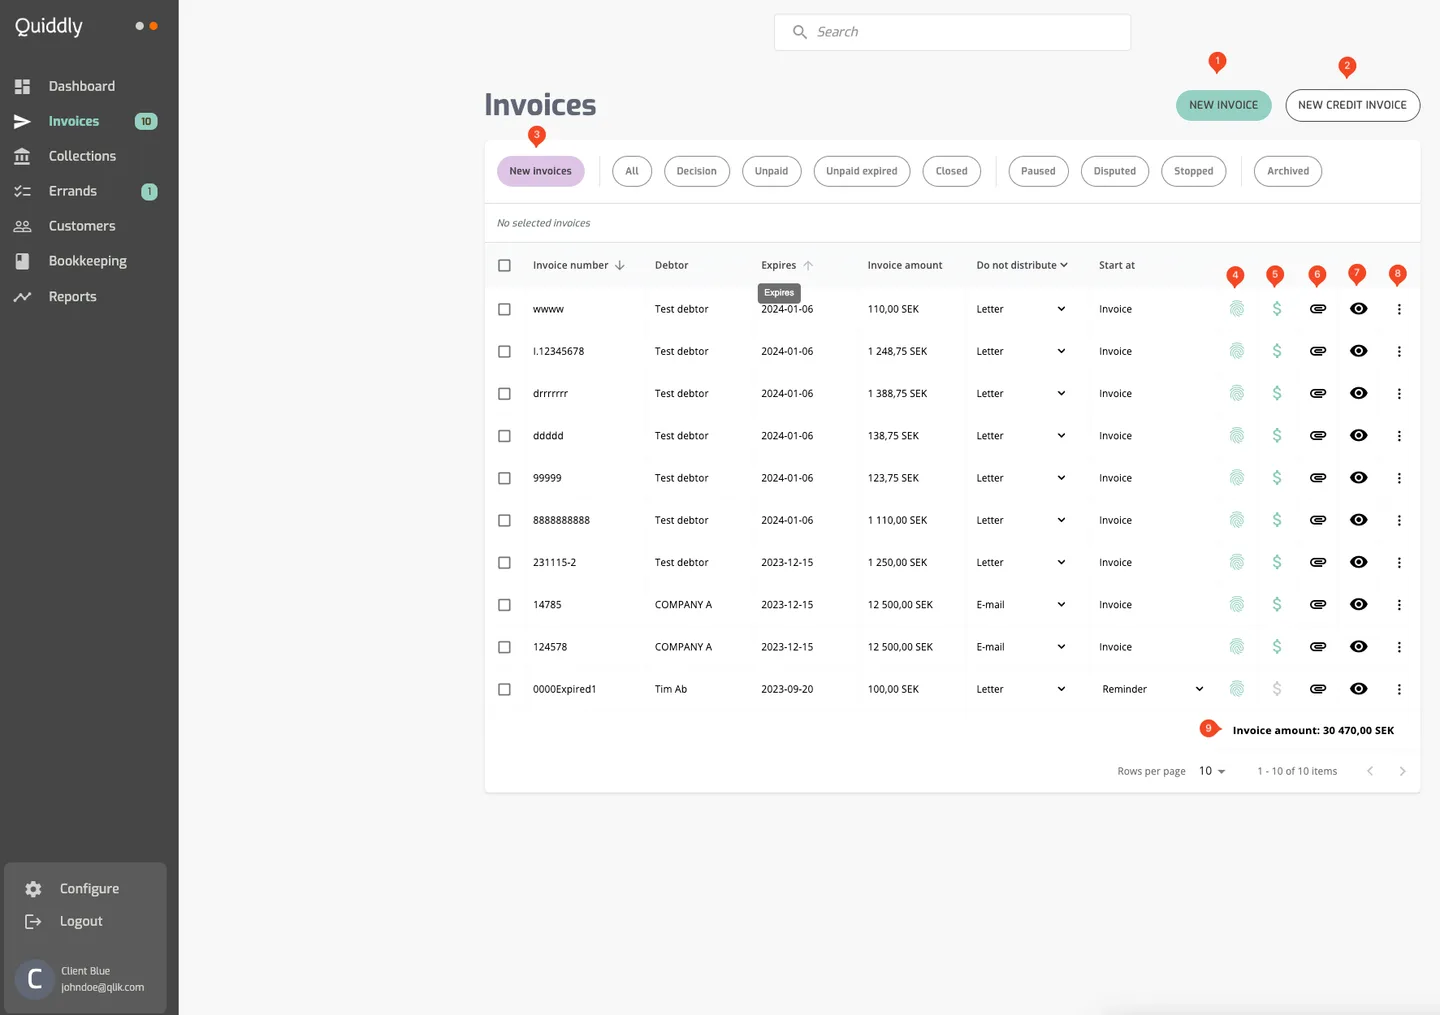View invoice ddddd with eye icon

coord(1358,436)
